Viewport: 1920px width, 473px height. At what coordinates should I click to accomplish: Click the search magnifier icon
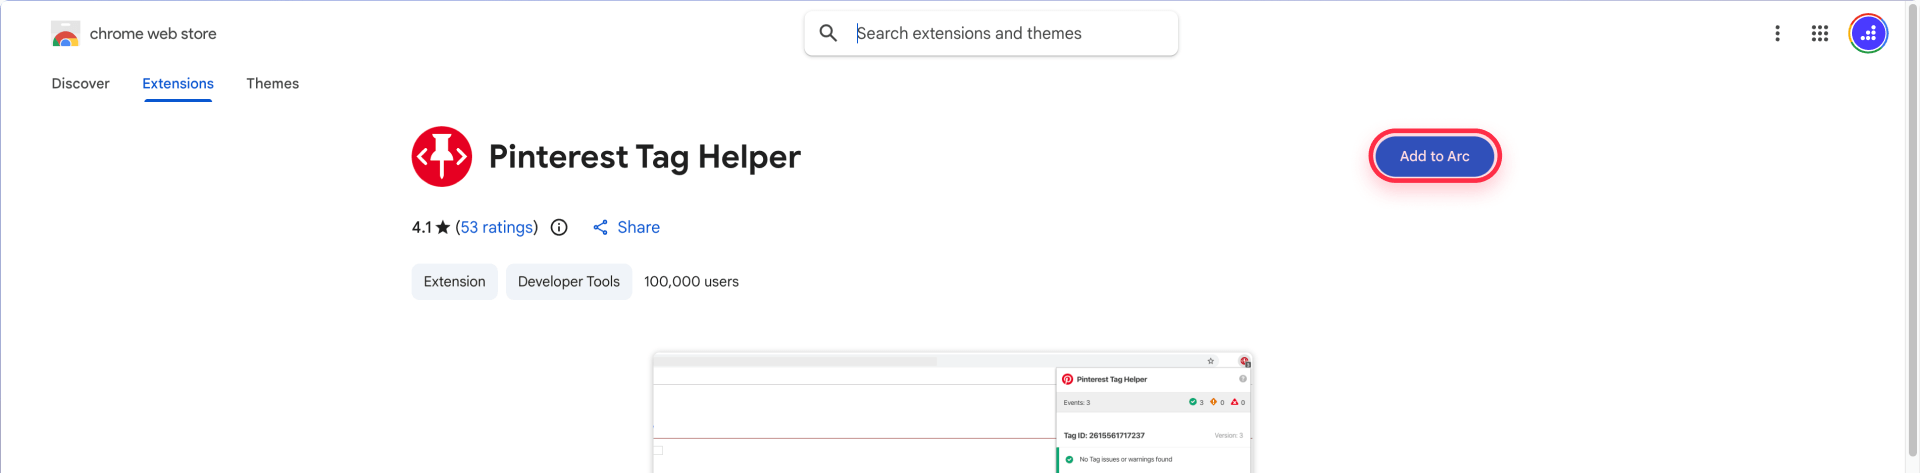pos(828,33)
